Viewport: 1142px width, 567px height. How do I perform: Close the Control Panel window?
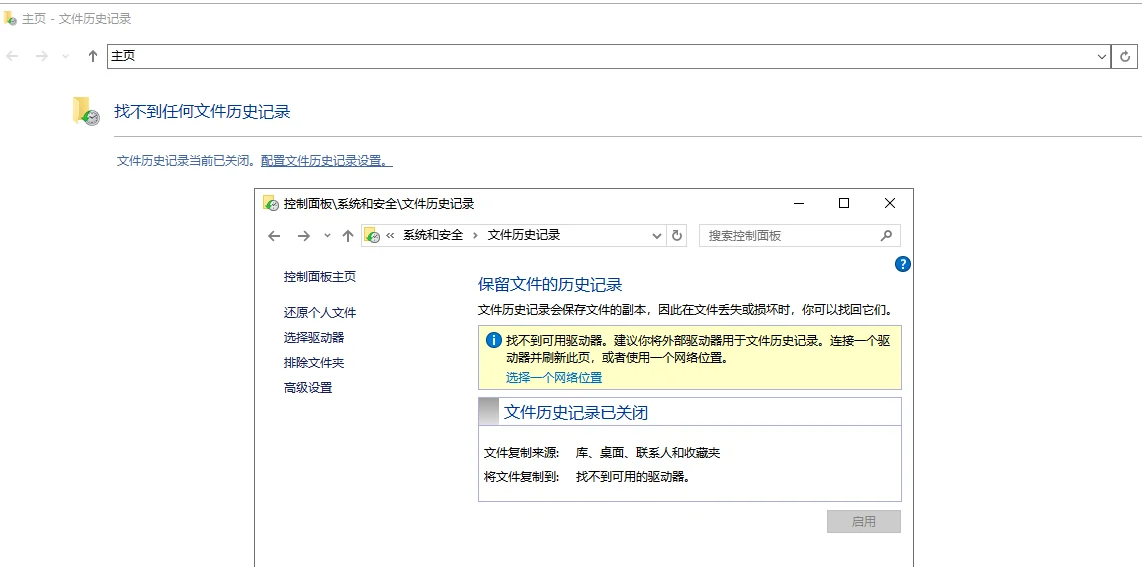pos(889,204)
